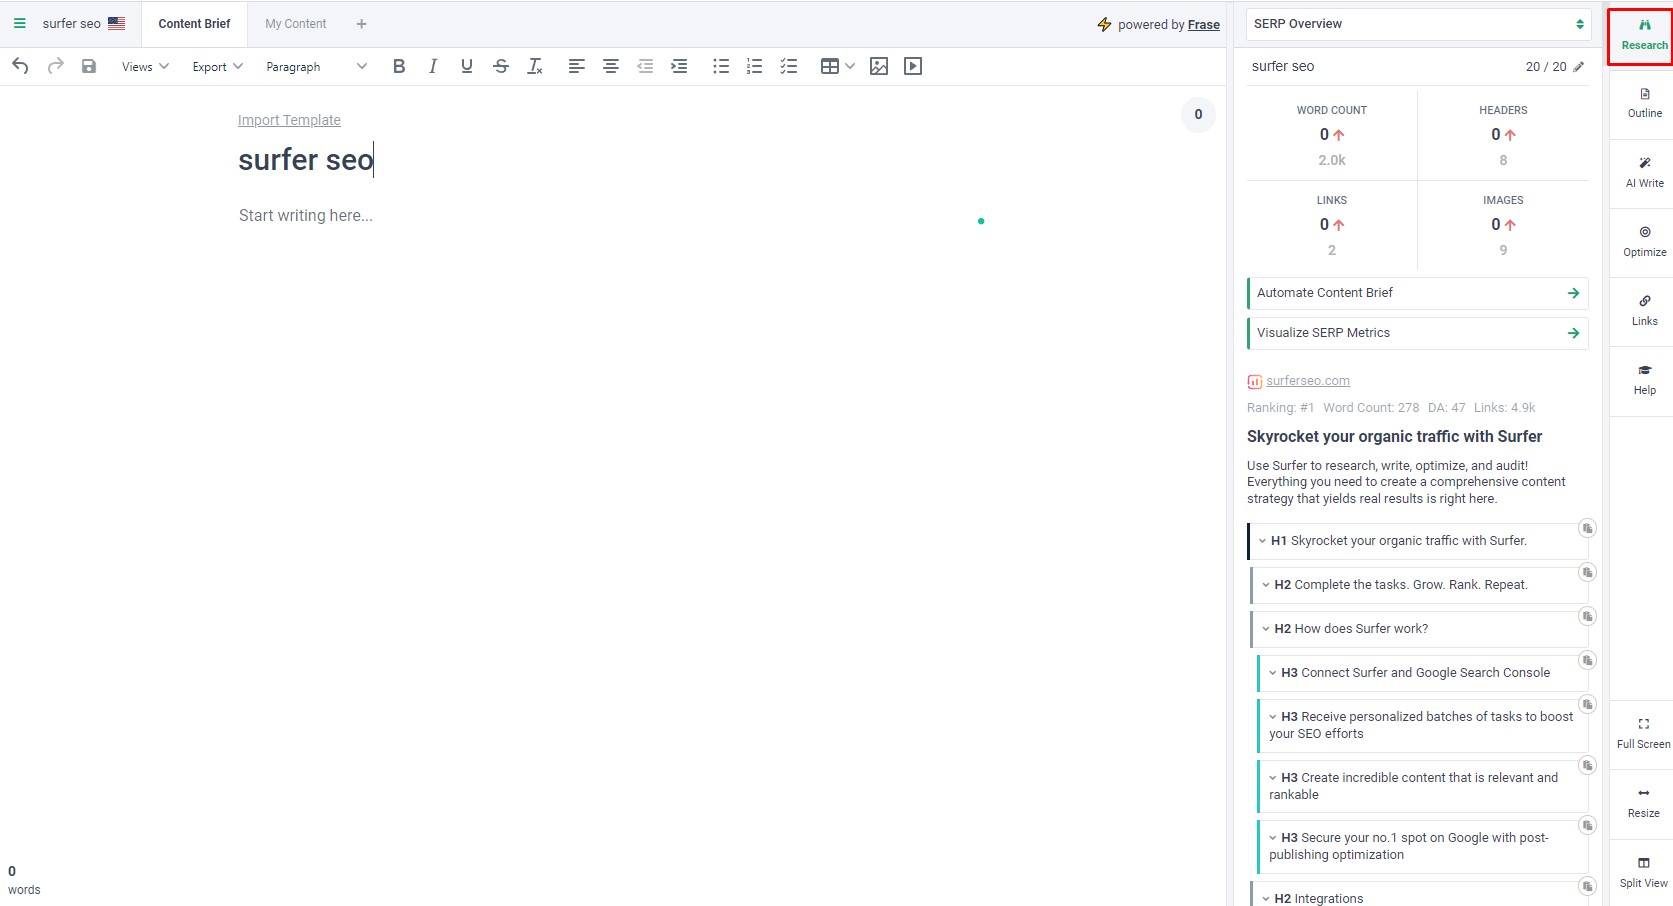
Task: Expand H3 Secure your no.1 spot item
Action: point(1273,838)
